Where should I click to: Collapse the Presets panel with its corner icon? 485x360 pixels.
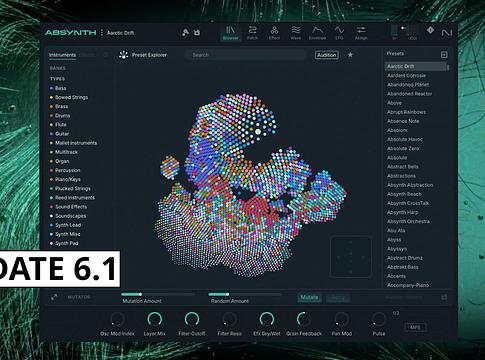[x=444, y=55]
